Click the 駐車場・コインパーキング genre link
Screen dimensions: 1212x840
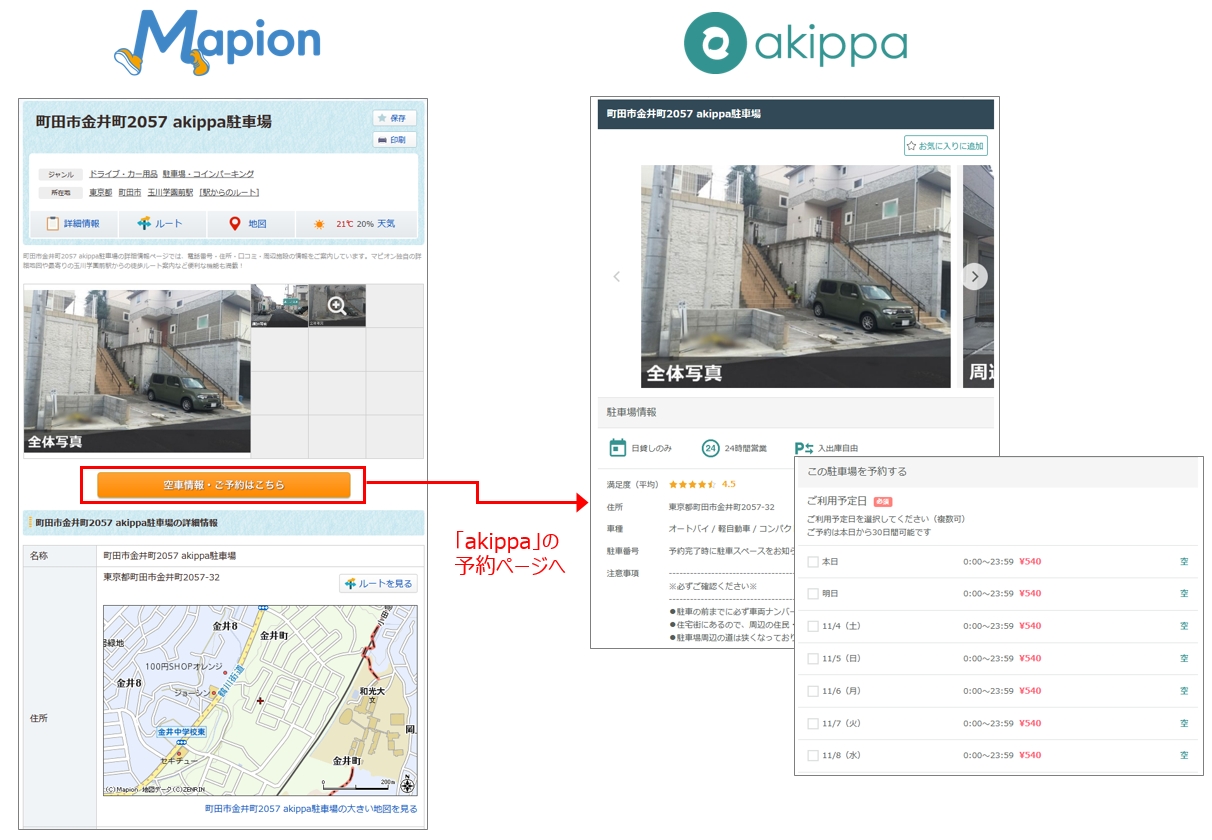pos(208,174)
